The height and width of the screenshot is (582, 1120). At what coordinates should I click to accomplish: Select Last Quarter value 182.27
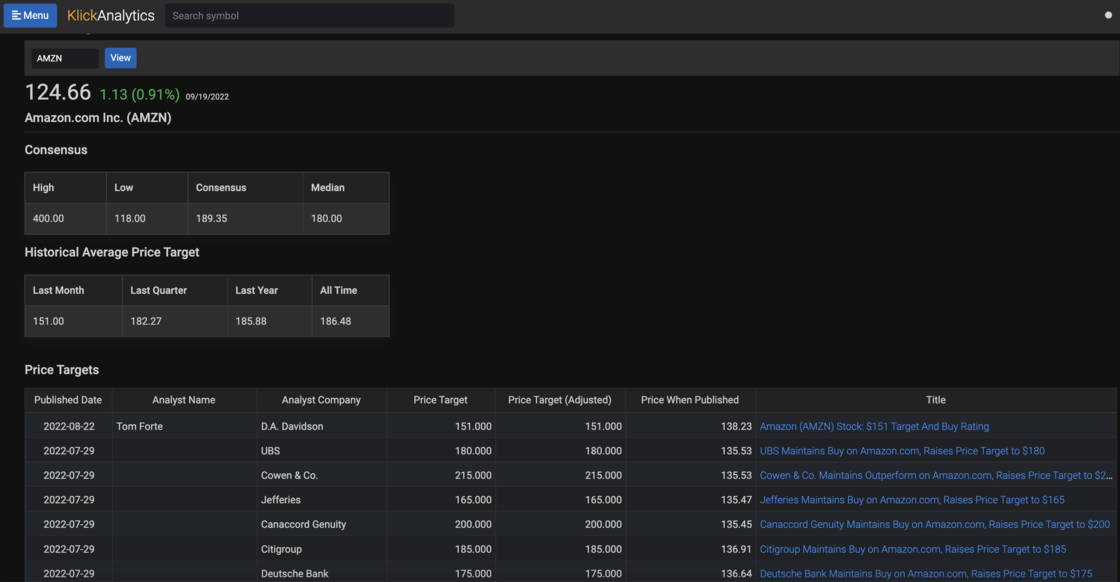point(146,321)
